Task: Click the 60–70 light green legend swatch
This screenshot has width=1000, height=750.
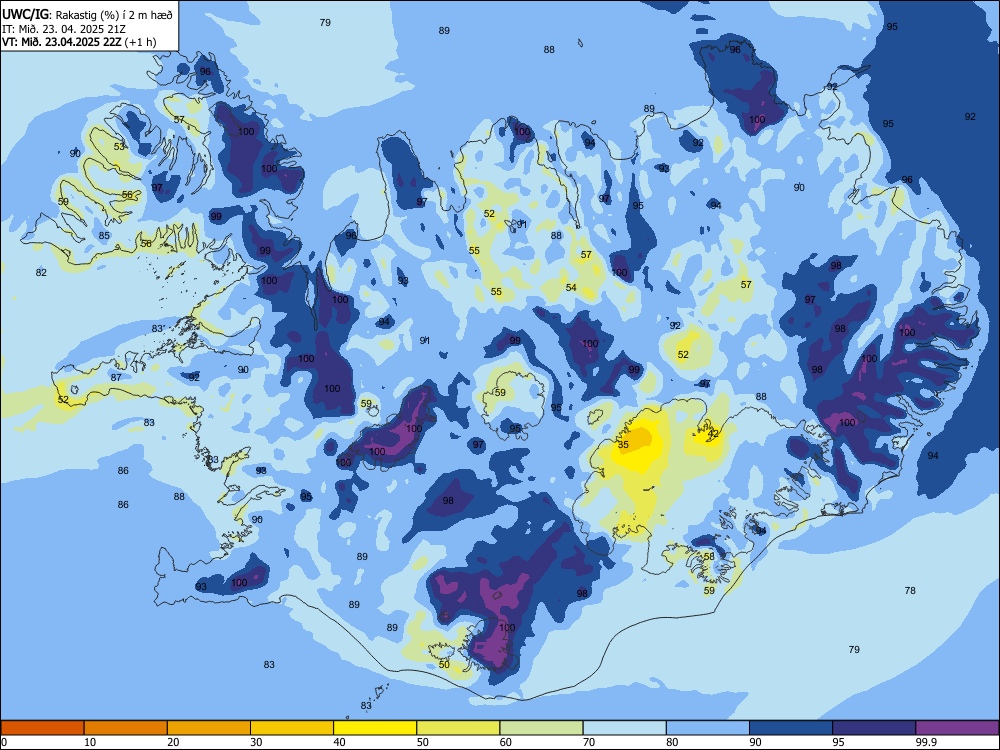Action: 541,728
